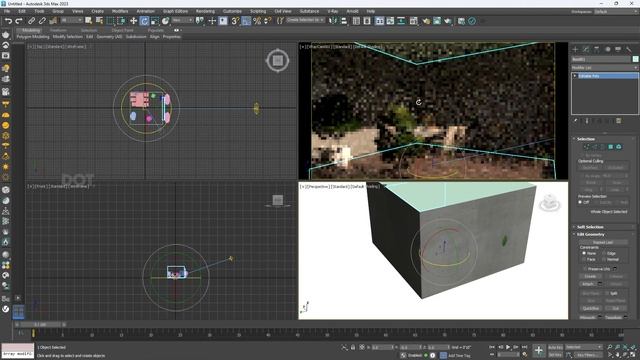Click Configure Modifier Sets icon
The image size is (640, 360).
coord(619,121)
